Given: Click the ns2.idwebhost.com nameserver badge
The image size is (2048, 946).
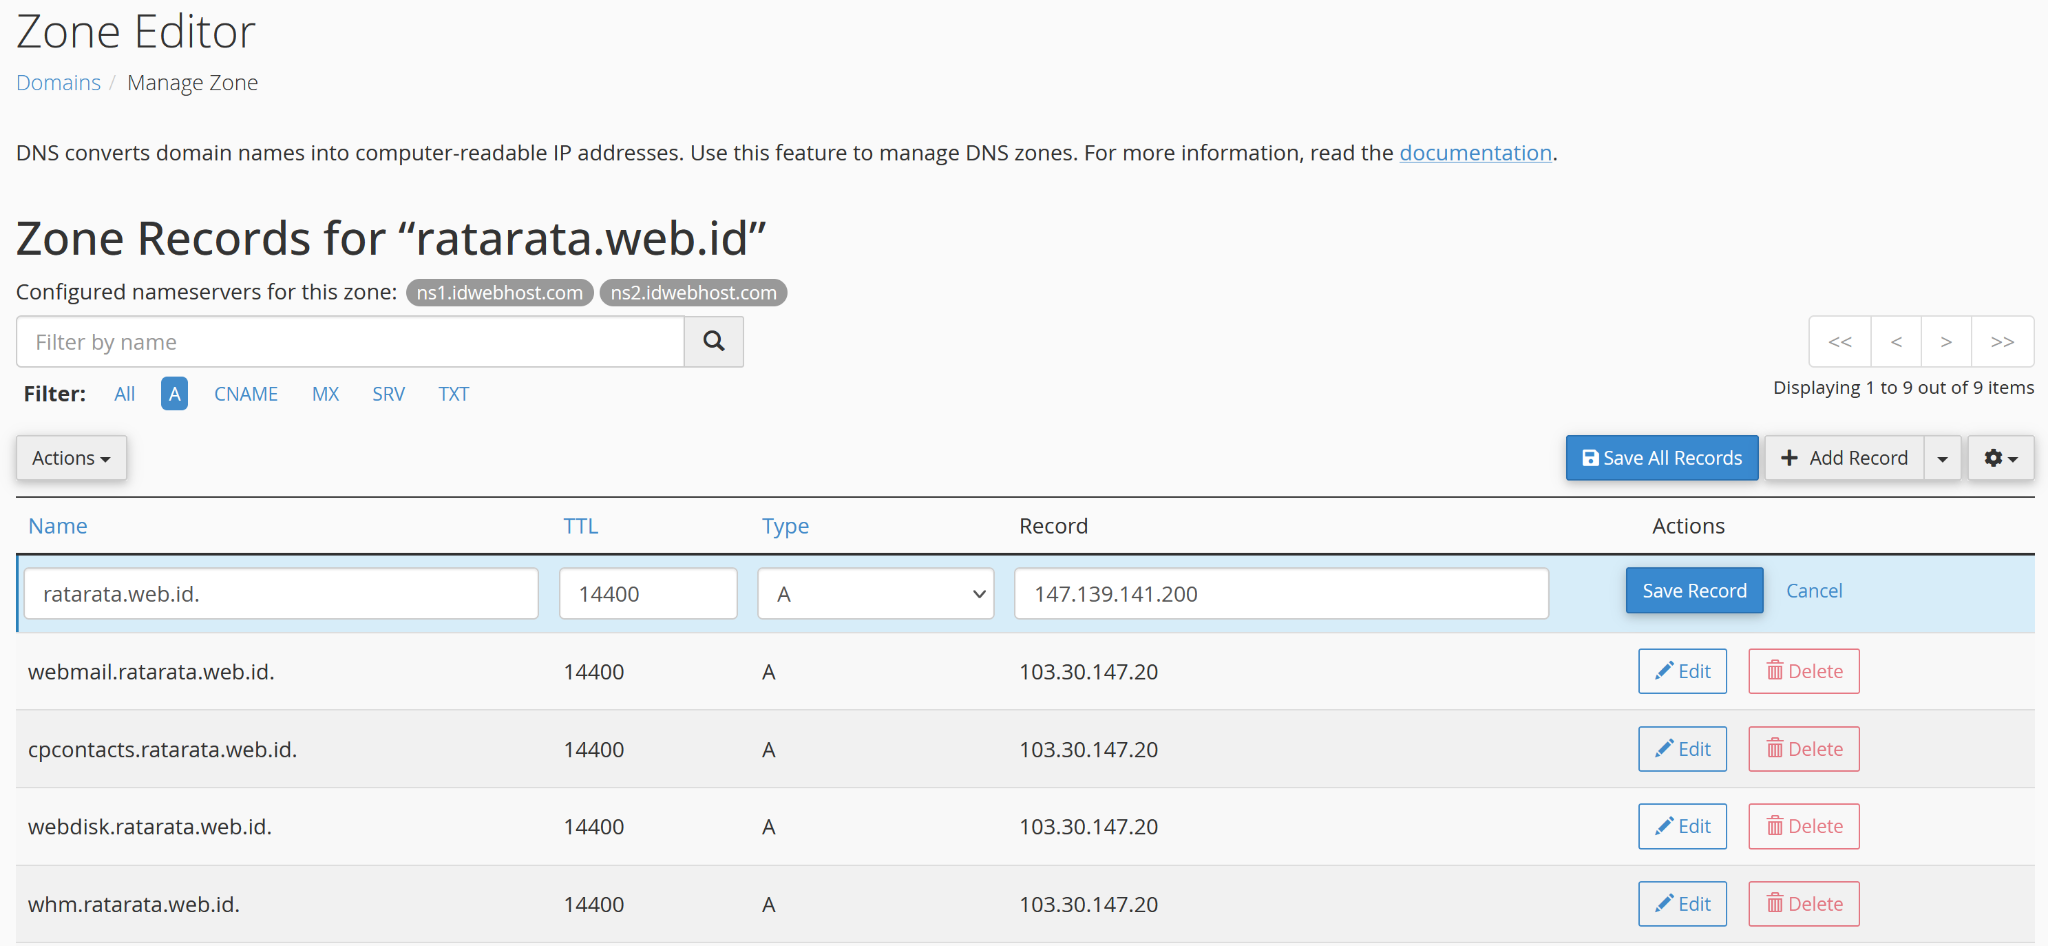Looking at the screenshot, I should (x=694, y=293).
